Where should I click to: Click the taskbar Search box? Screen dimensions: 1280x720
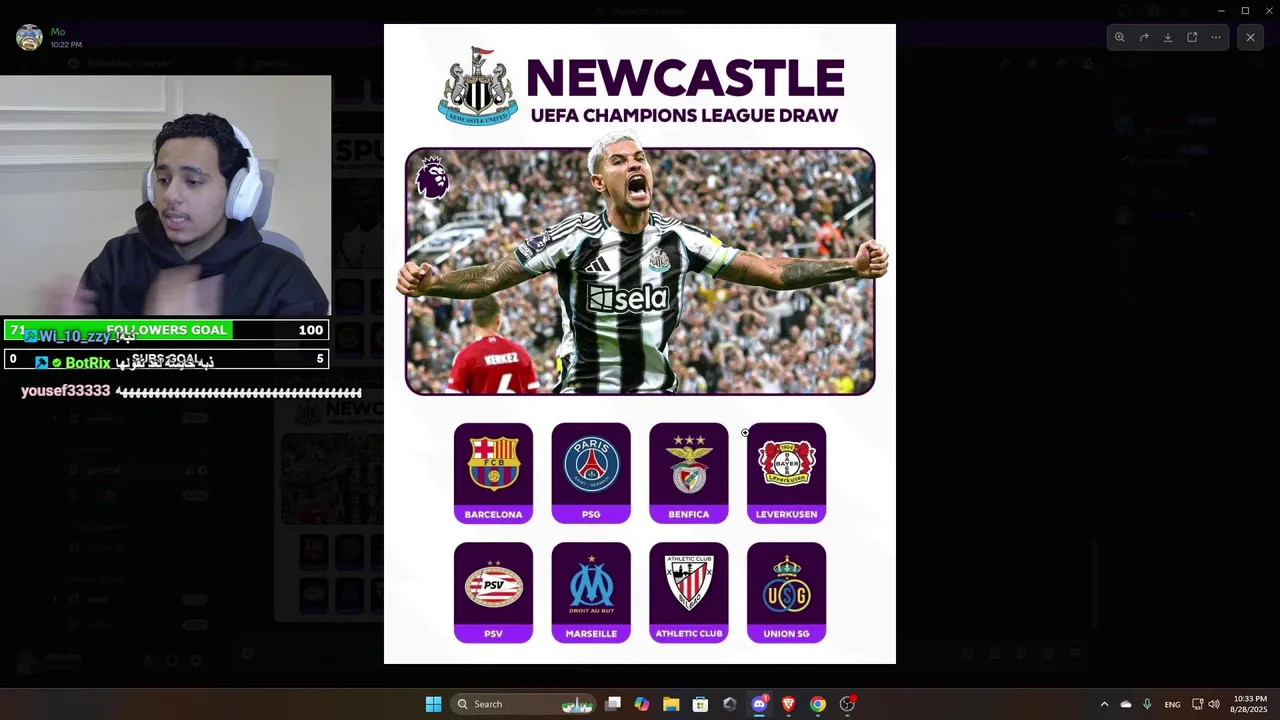[524, 704]
